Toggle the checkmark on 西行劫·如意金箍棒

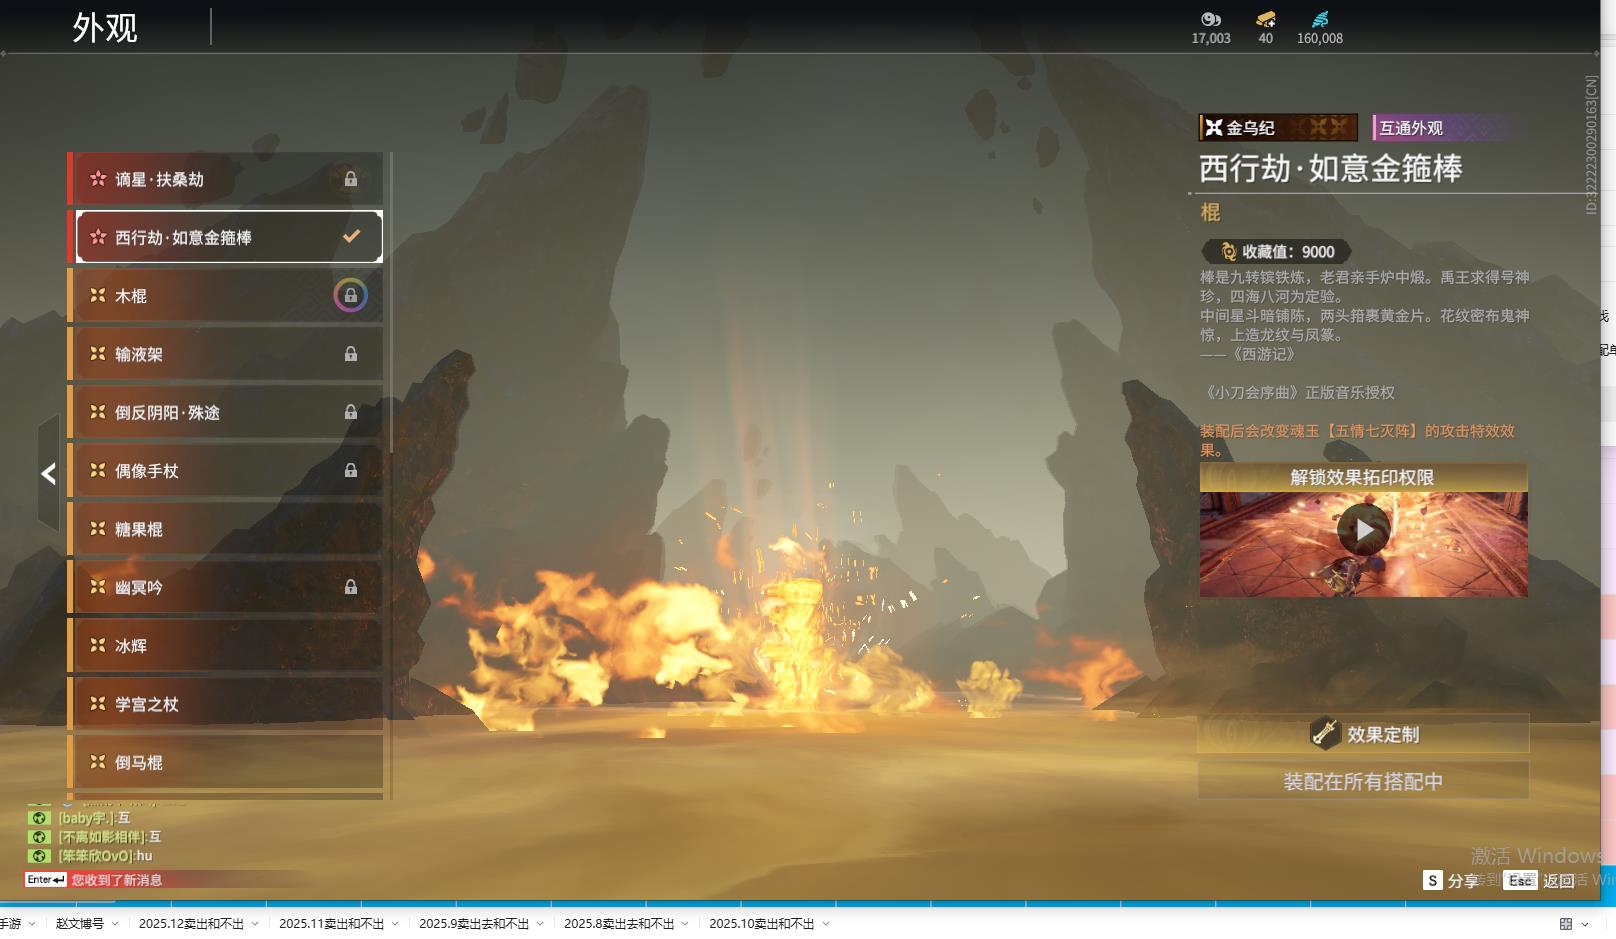(x=351, y=237)
